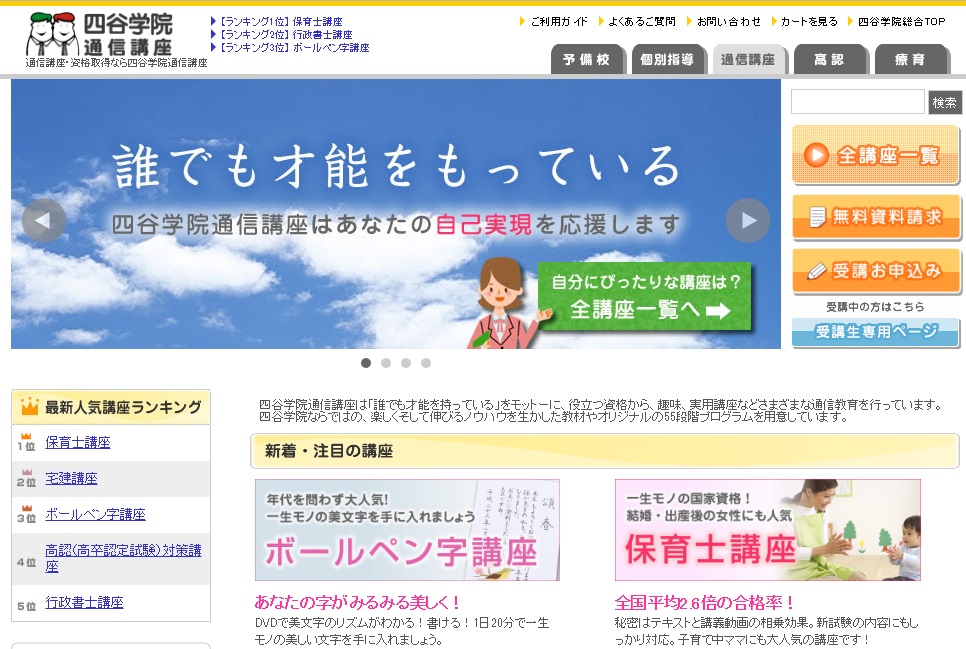966x649 pixels.
Task: Click the 誰でも才能をもっている hero banner
Action: [x=396, y=213]
